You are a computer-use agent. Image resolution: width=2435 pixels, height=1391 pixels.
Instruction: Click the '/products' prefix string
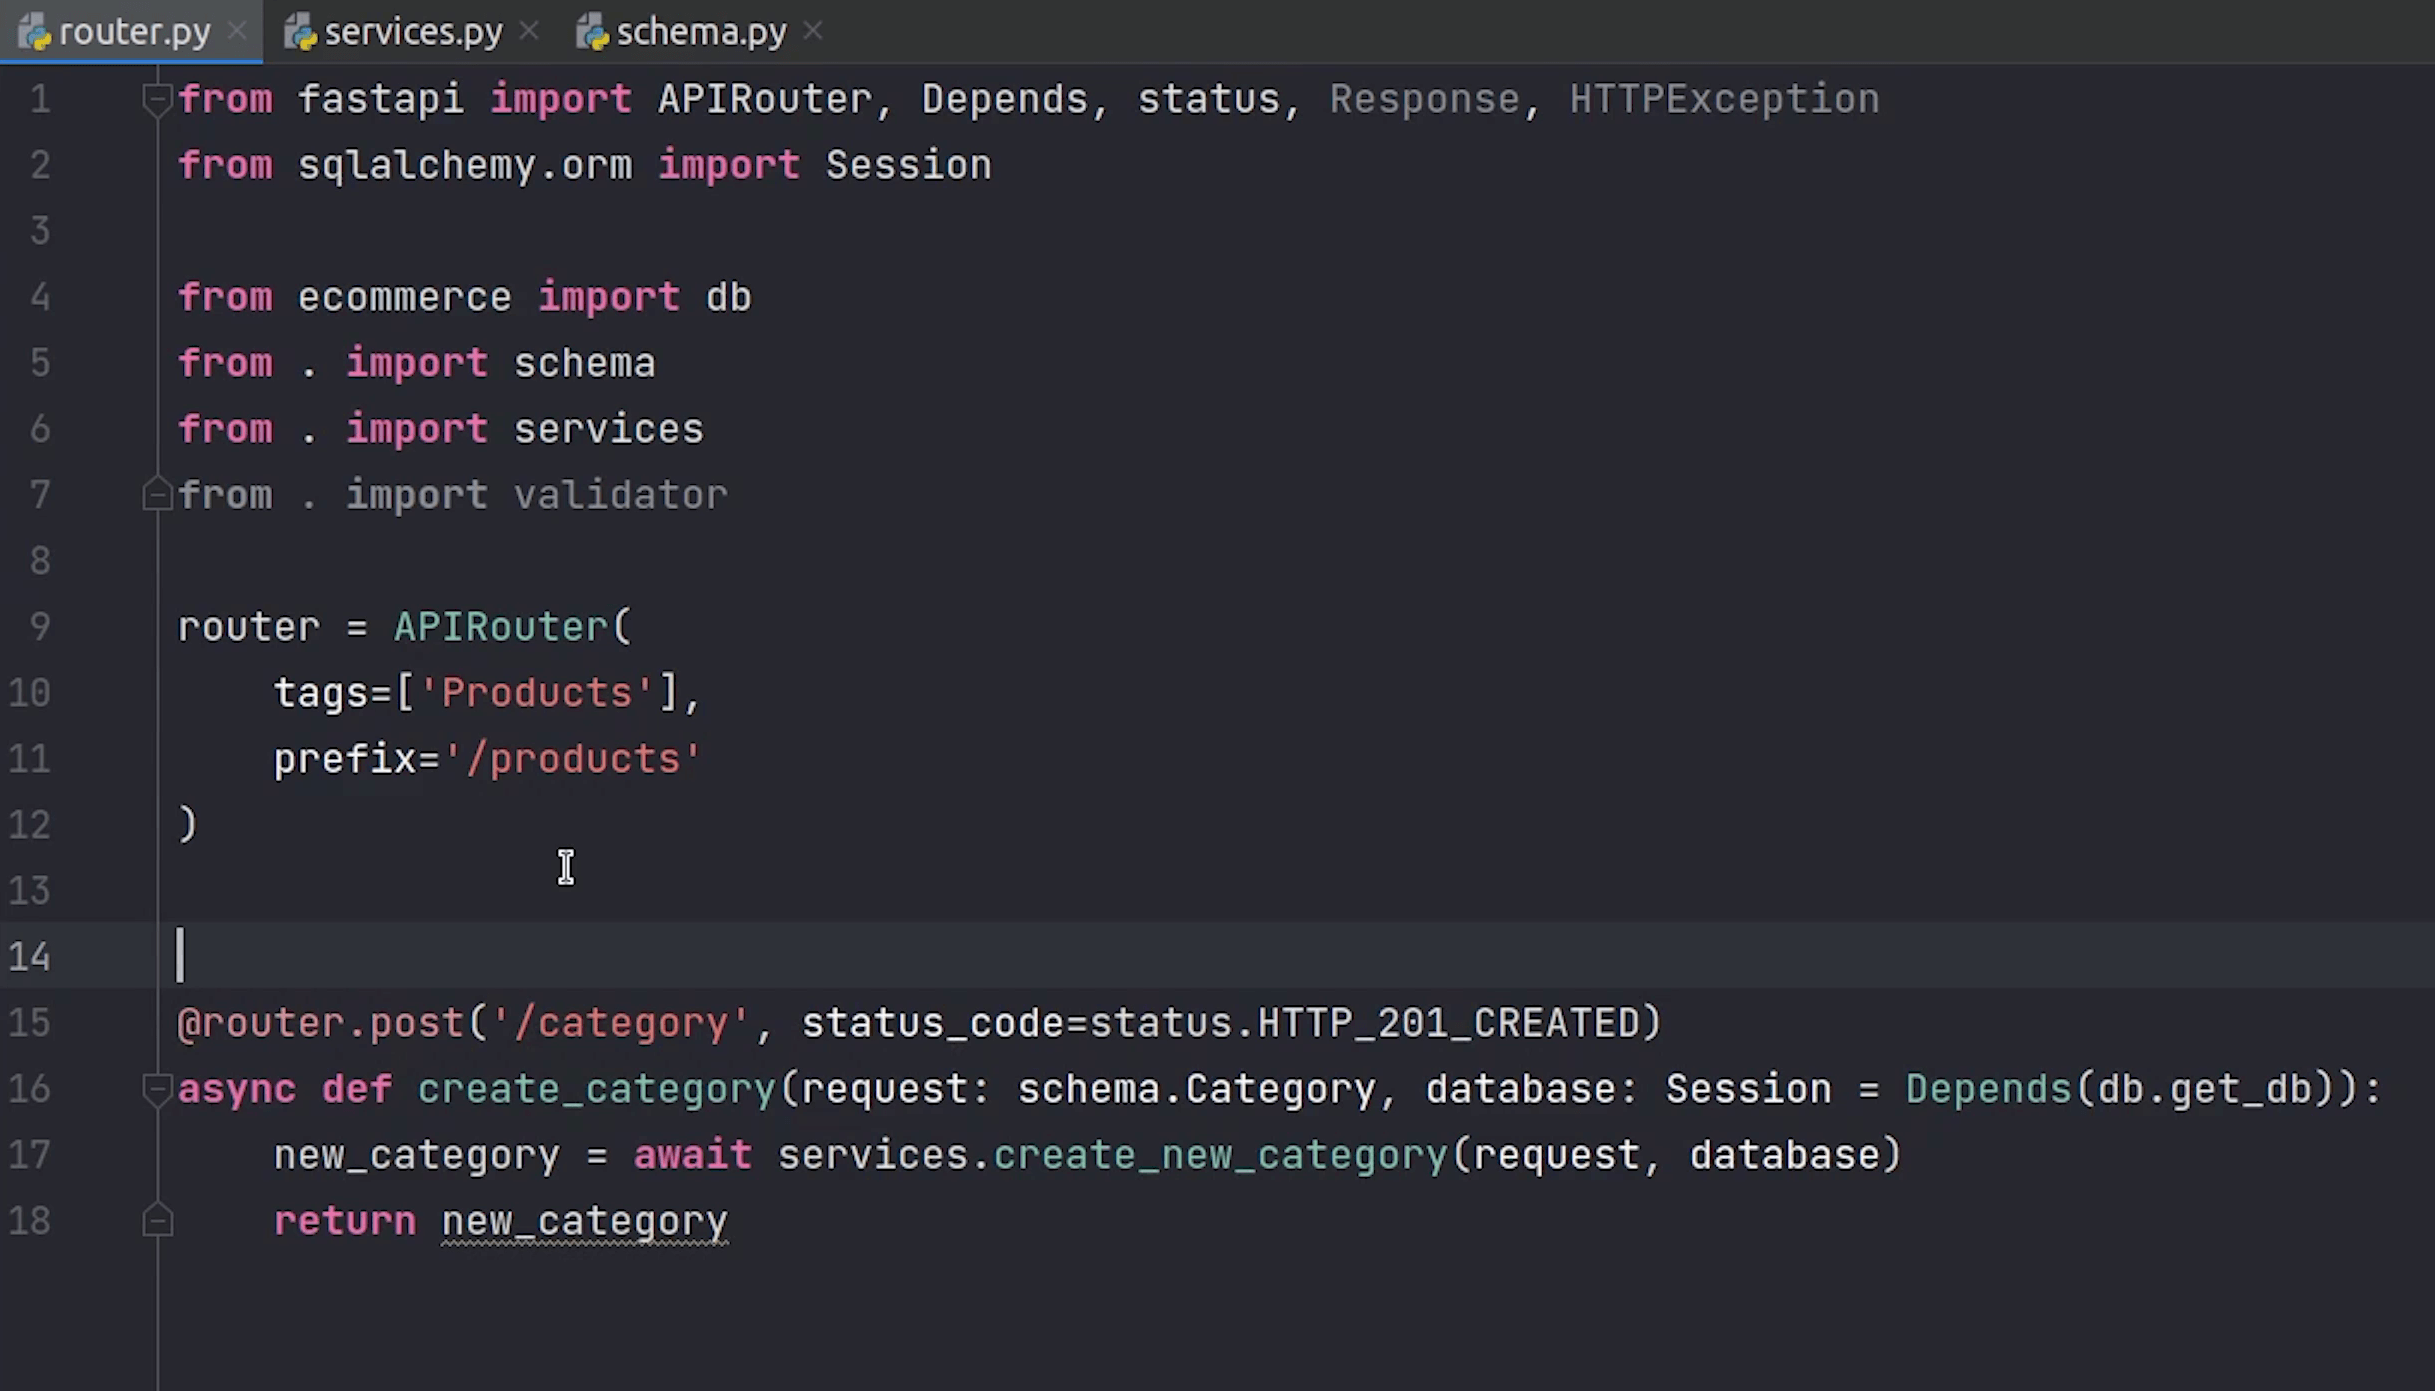coord(573,759)
